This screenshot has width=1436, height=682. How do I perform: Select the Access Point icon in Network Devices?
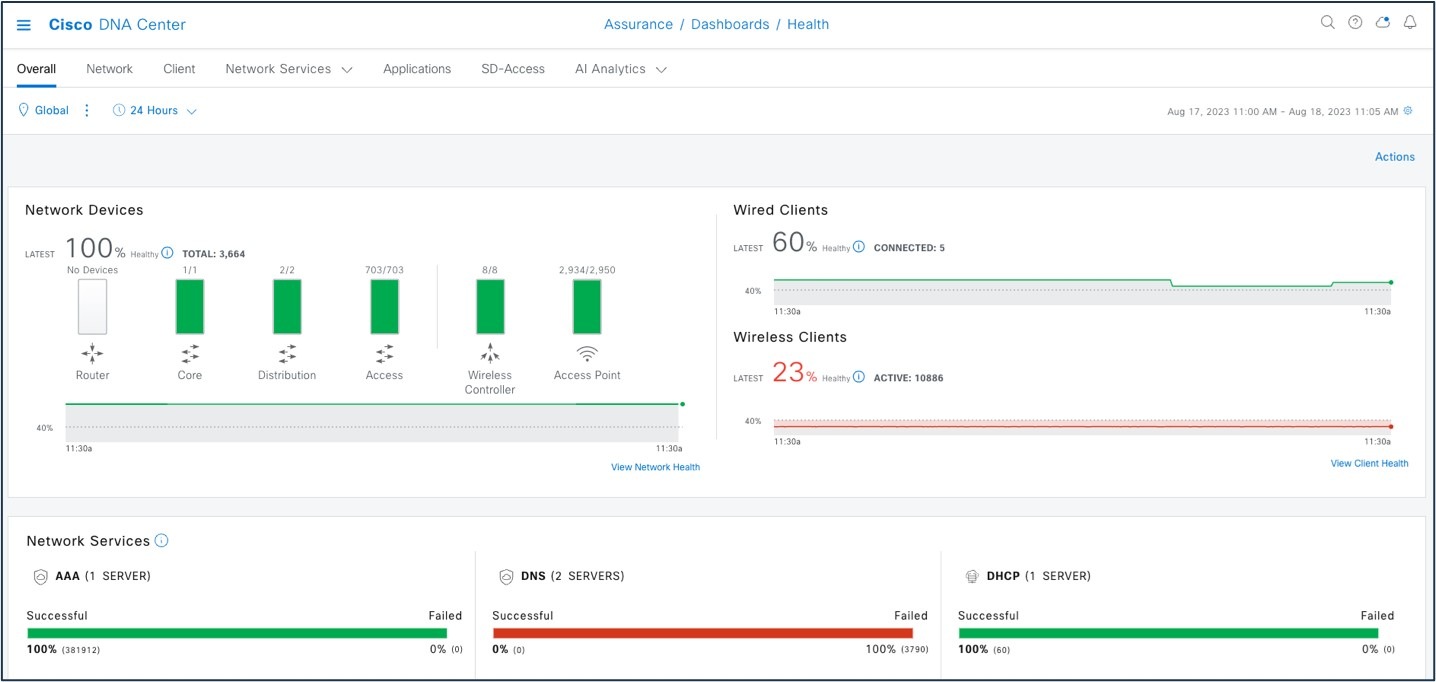pos(587,352)
